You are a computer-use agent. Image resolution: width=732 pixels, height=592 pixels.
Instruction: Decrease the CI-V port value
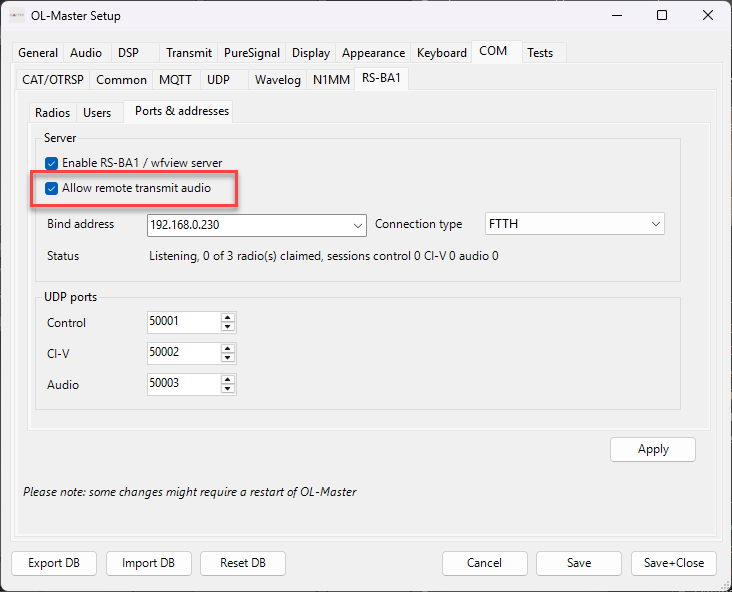click(x=228, y=358)
